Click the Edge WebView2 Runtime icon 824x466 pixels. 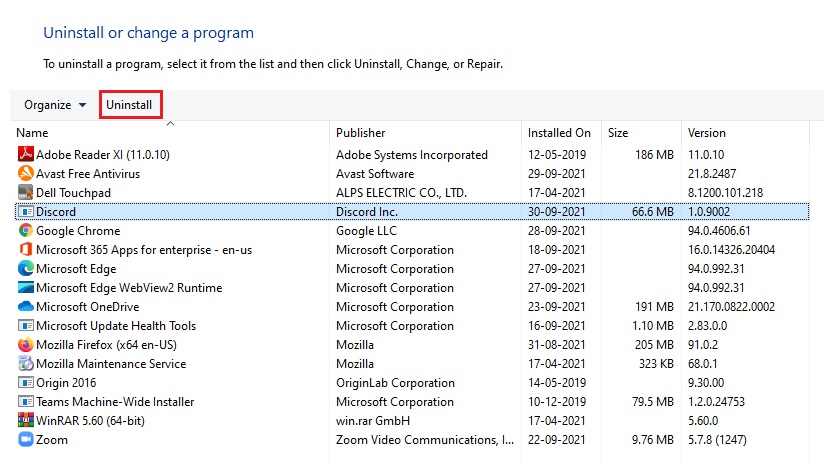[x=25, y=287]
